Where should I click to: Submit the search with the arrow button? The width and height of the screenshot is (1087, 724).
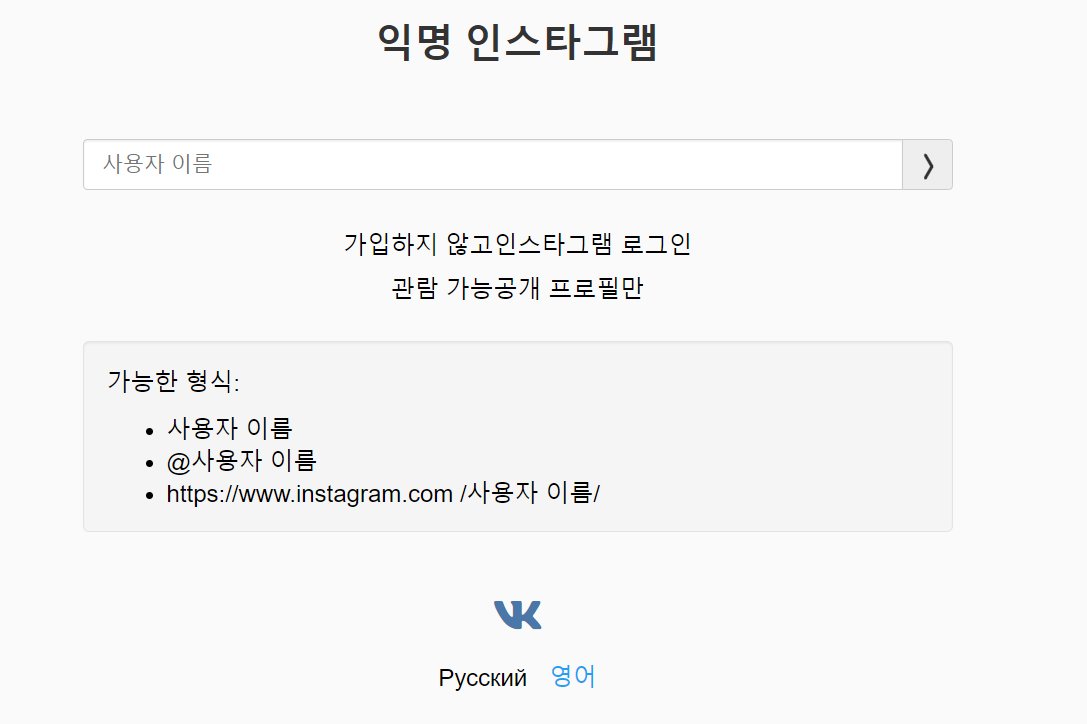pyautogui.click(x=928, y=164)
